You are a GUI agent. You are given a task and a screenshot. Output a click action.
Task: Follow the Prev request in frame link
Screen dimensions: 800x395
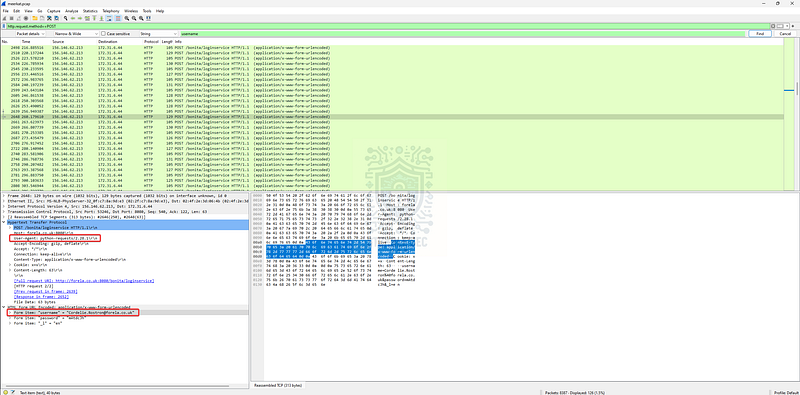46,291
